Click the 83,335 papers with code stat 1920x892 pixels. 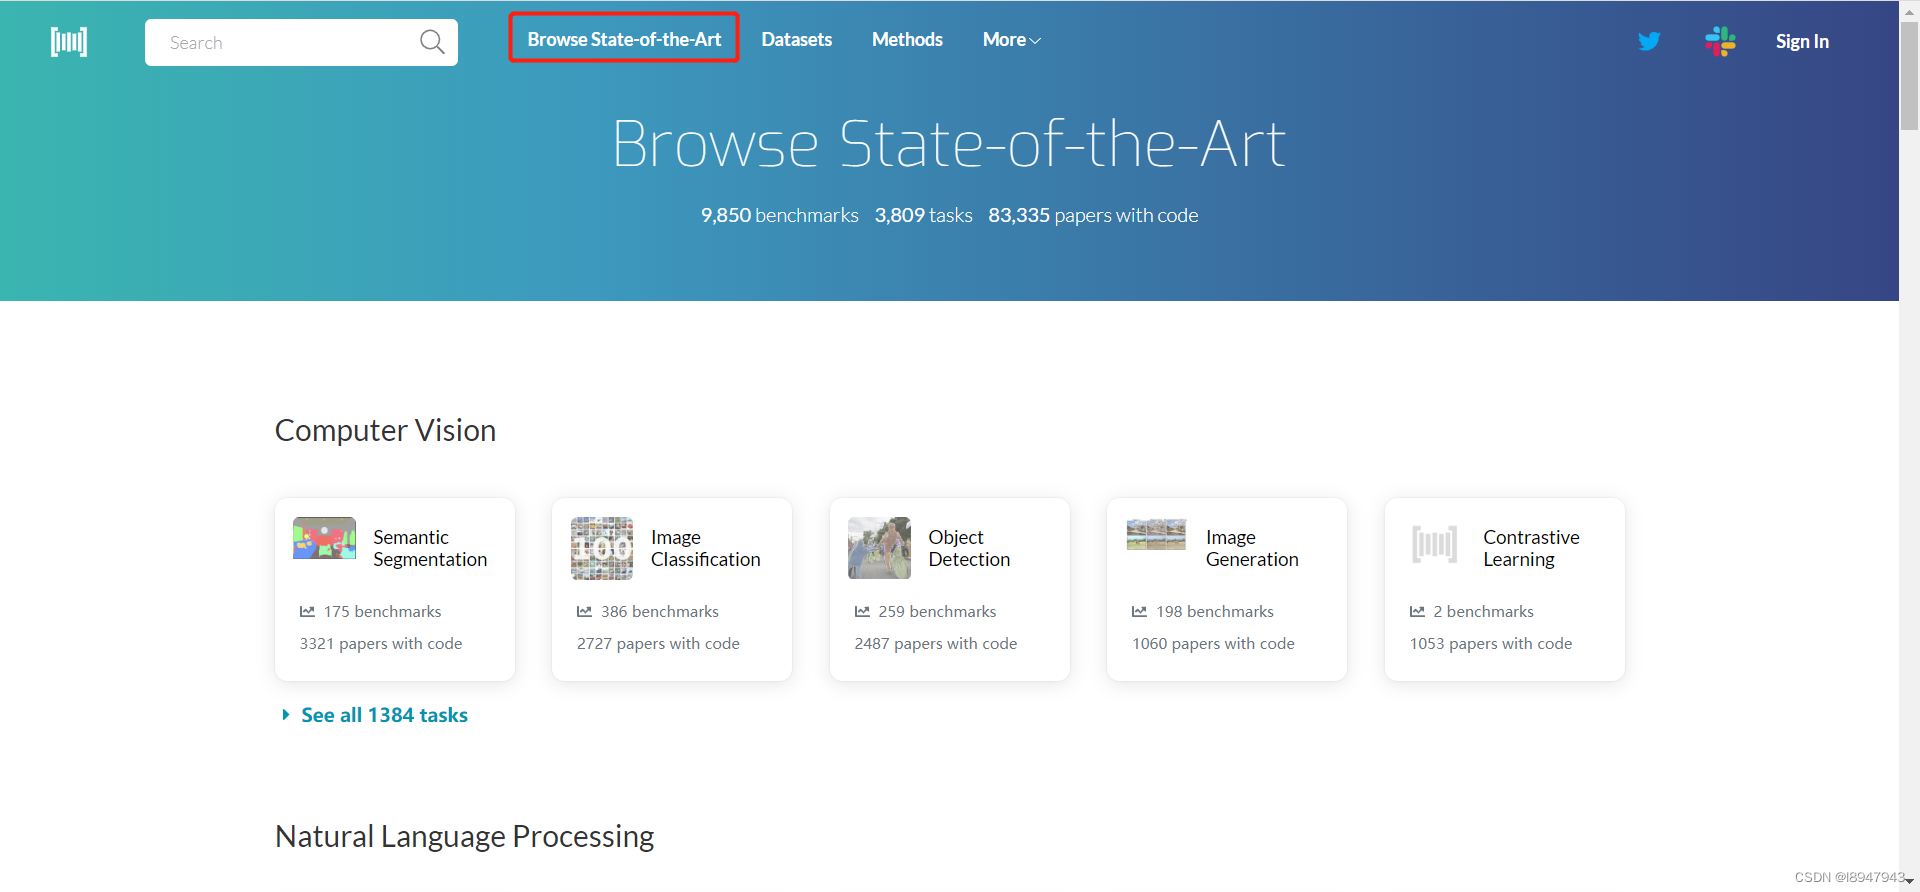coord(1093,215)
